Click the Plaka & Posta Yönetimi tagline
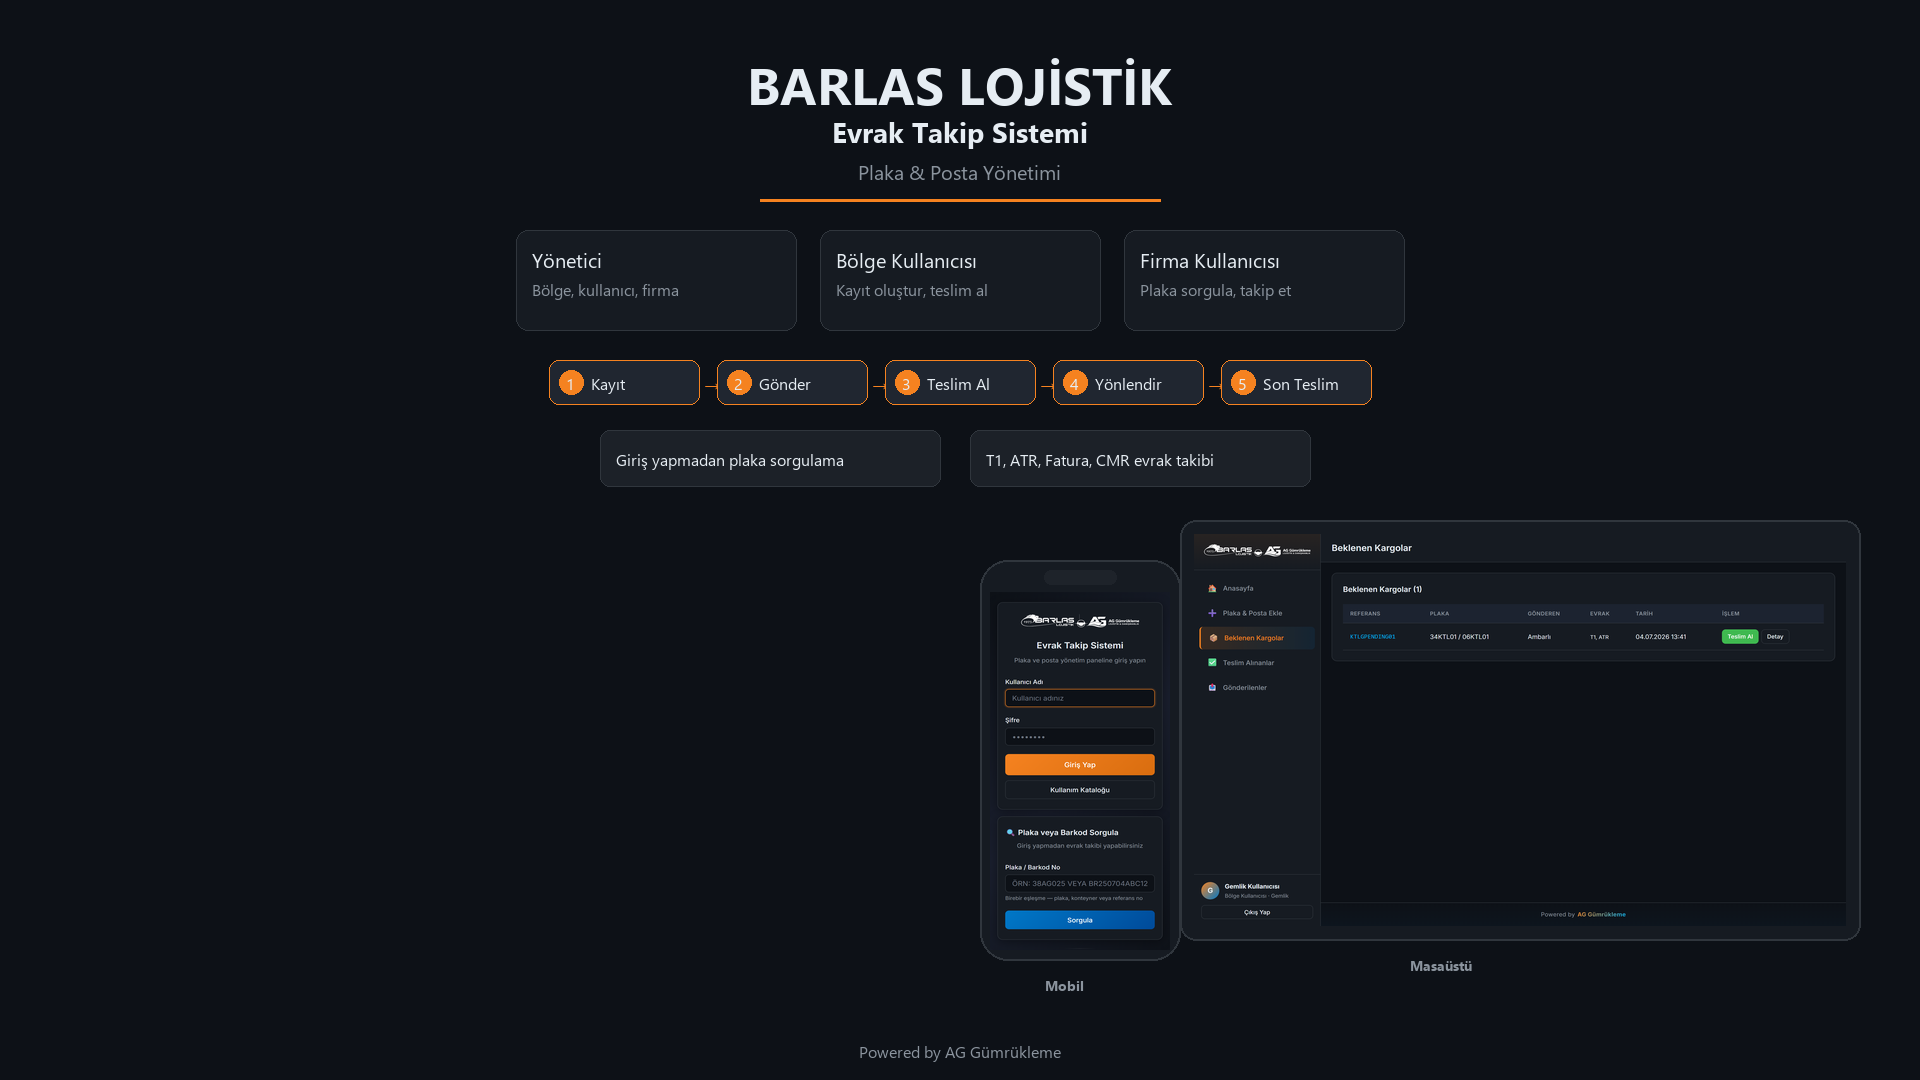The width and height of the screenshot is (1920, 1080). (960, 173)
